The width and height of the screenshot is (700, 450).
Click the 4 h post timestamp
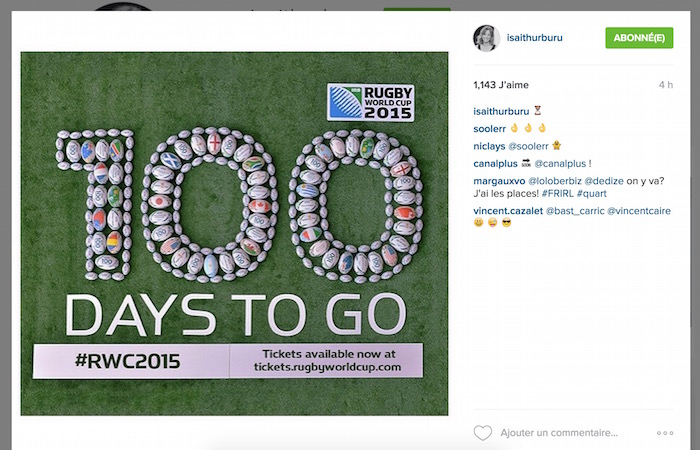tap(665, 85)
